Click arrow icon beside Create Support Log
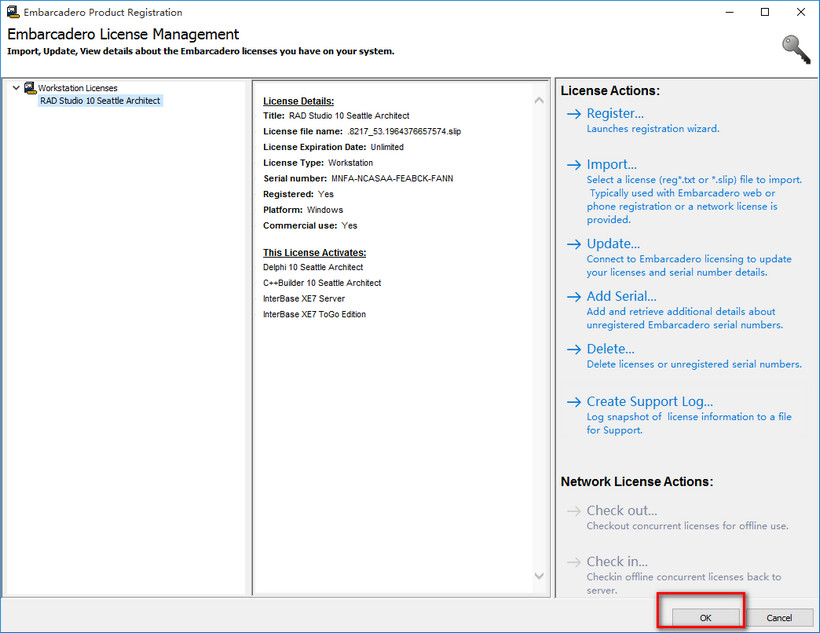 coord(573,402)
